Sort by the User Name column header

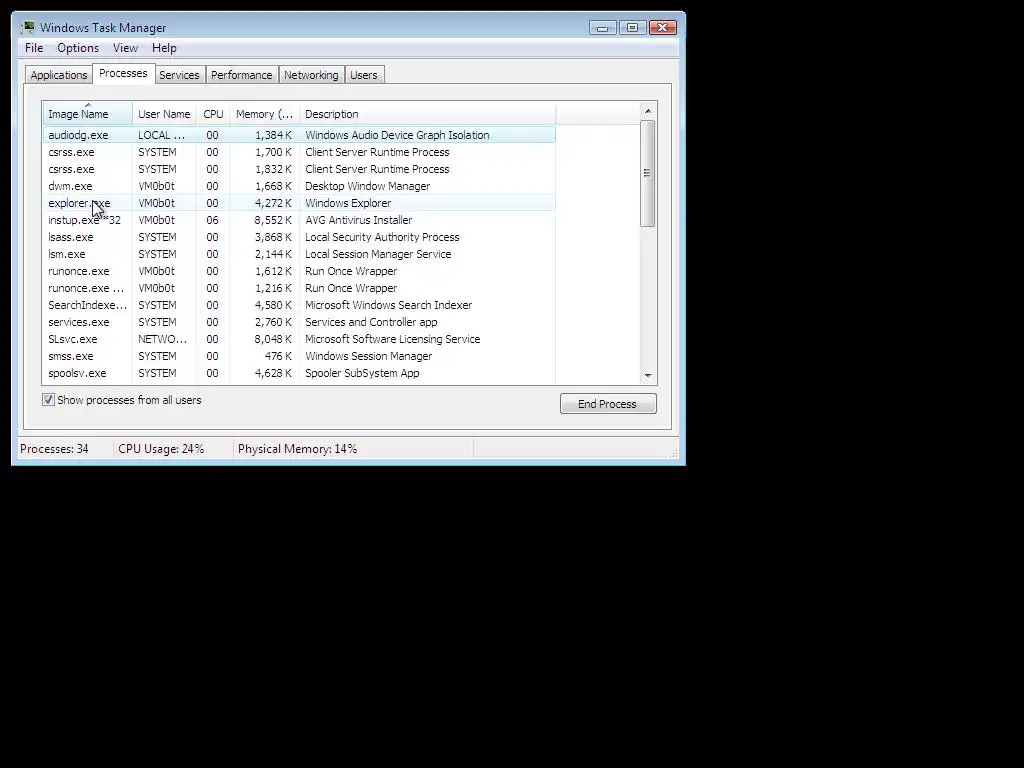click(x=164, y=114)
